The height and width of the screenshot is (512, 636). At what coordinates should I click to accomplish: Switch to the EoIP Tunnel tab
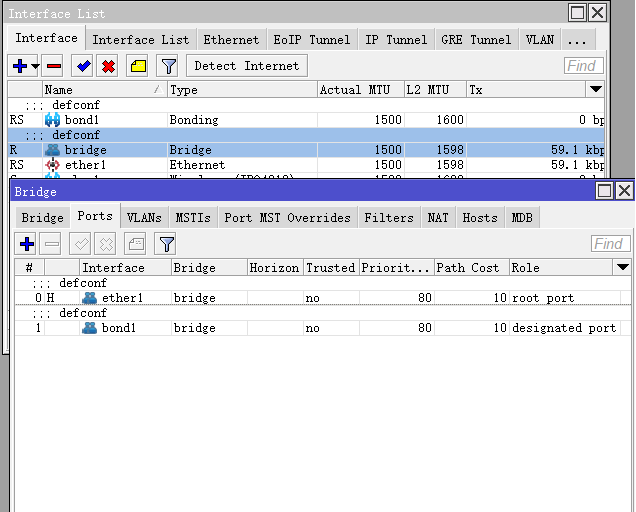pyautogui.click(x=311, y=40)
